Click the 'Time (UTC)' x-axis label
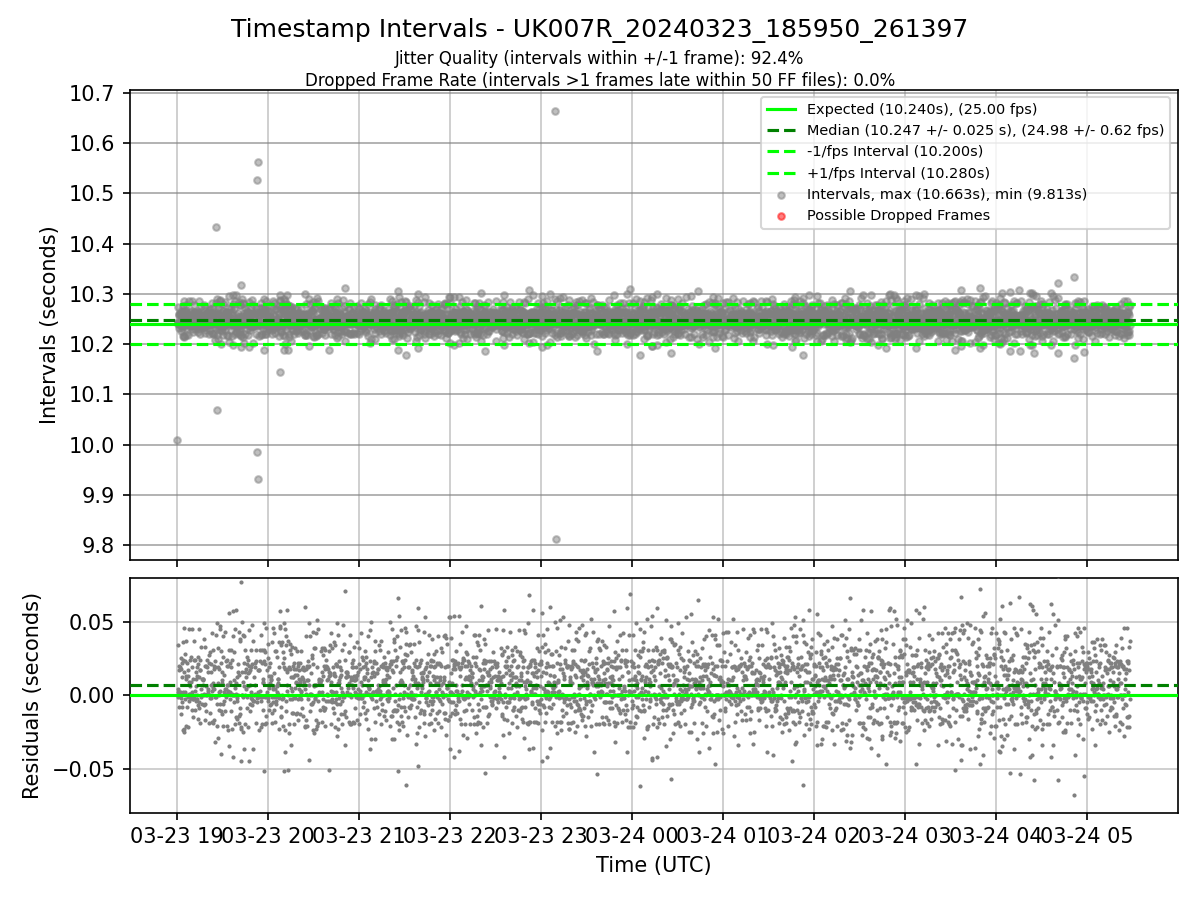The width and height of the screenshot is (1200, 900). (x=653, y=865)
